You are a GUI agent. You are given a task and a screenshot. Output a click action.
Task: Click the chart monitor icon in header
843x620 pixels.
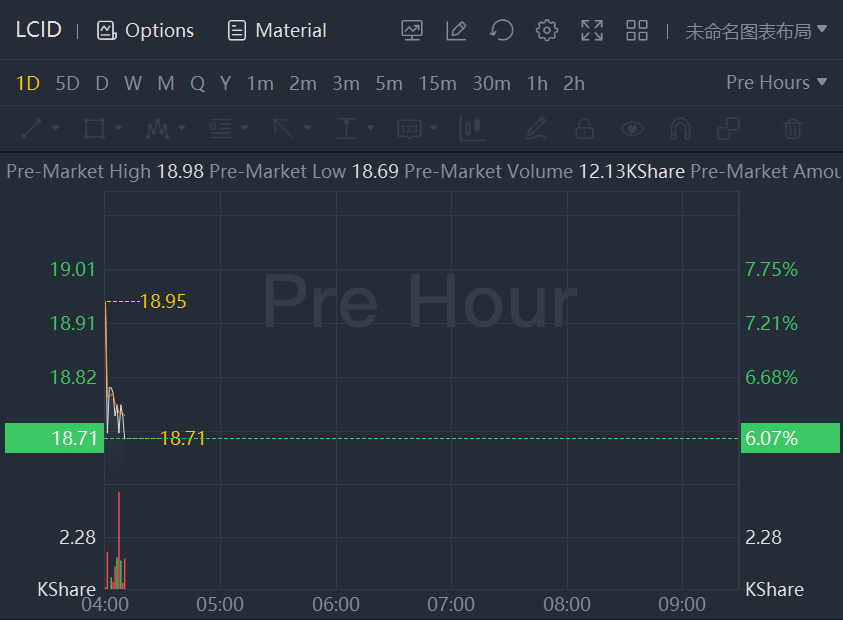pyautogui.click(x=412, y=30)
